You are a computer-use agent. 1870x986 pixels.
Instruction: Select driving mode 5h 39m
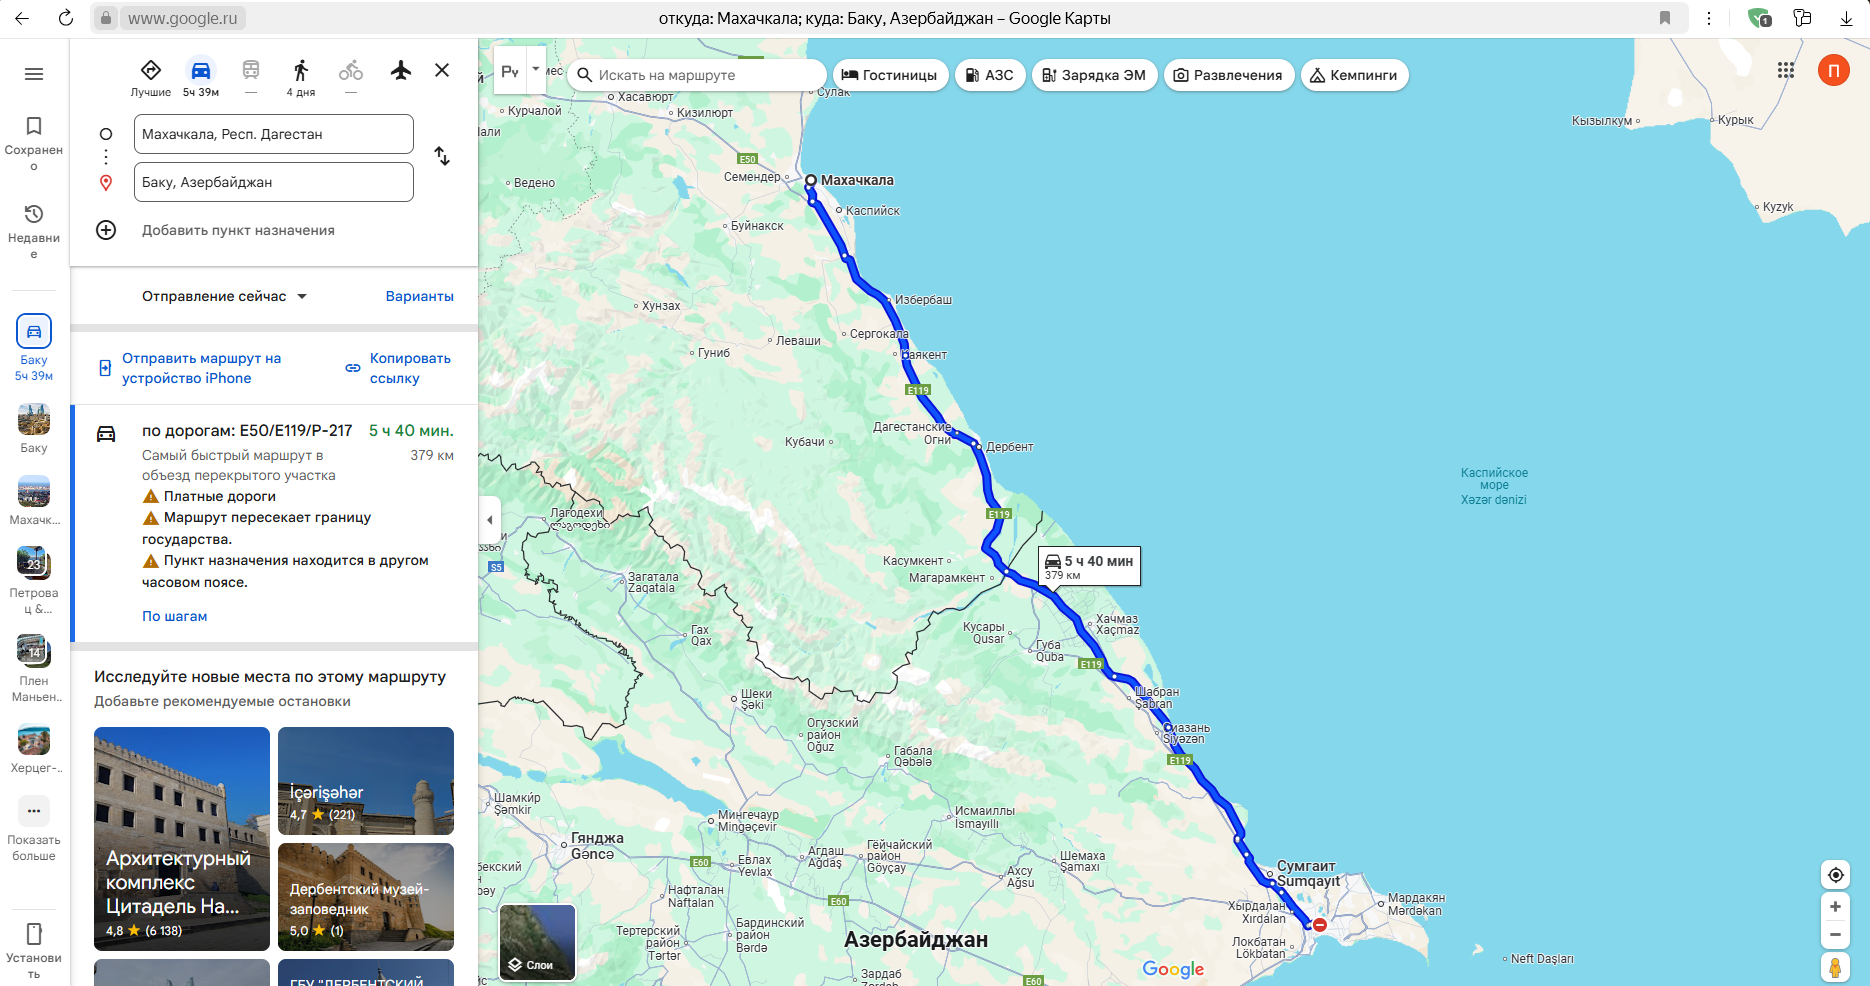(x=201, y=76)
